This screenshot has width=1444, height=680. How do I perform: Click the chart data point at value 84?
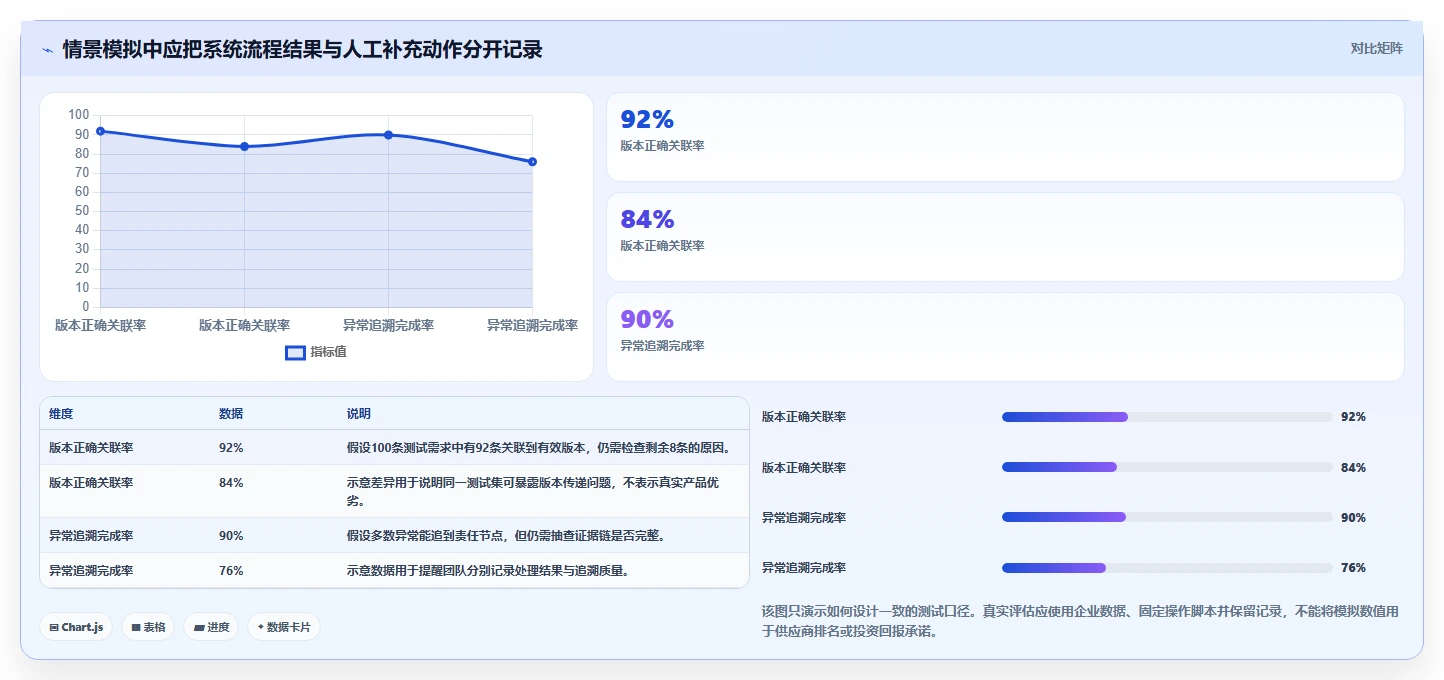click(244, 146)
